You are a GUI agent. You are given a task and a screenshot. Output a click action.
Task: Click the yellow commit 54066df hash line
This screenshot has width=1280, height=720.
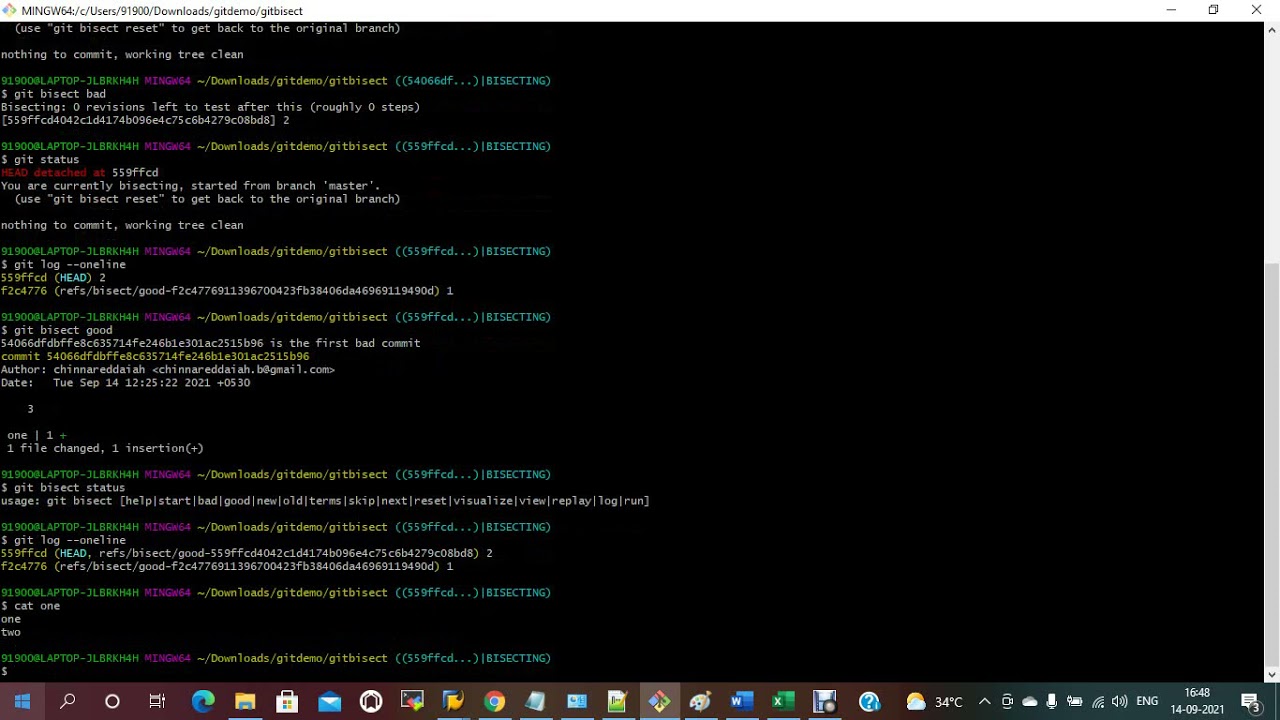tap(155, 356)
